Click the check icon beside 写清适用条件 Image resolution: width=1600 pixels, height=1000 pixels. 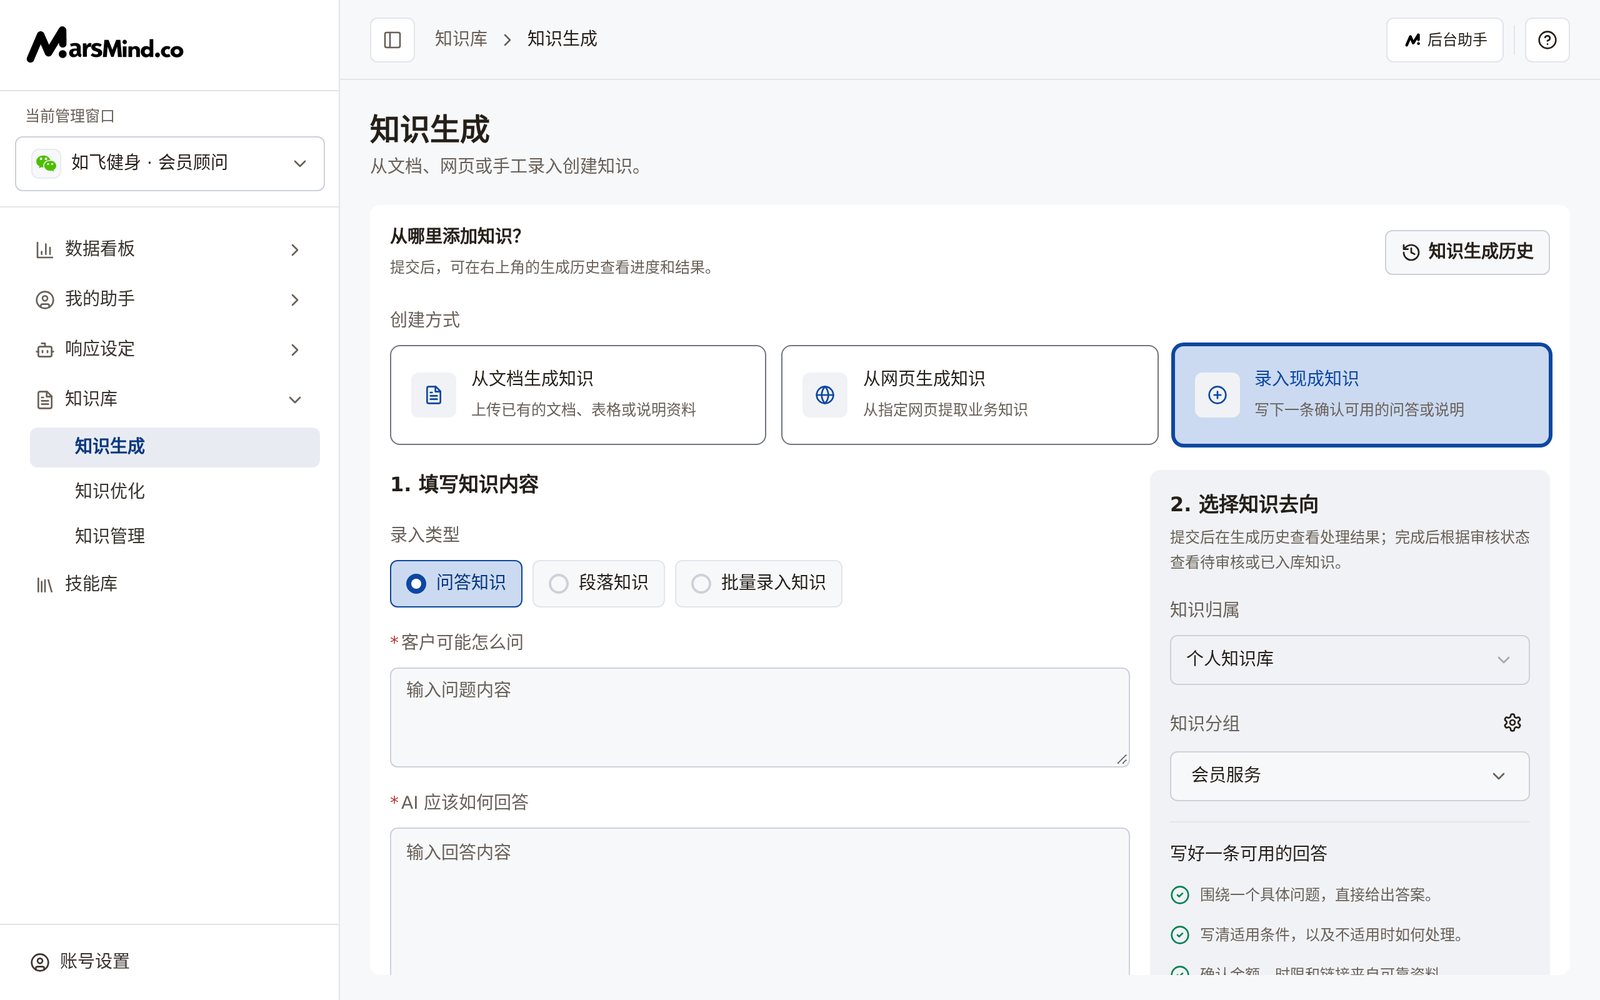pyautogui.click(x=1180, y=935)
